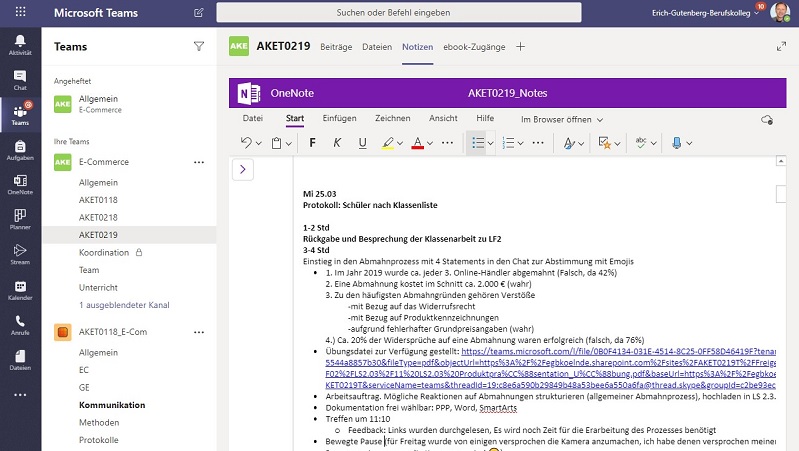Open the Erich-Gutenberg-Berufskolleg organization switcher
The image size is (799, 451).
(705, 13)
